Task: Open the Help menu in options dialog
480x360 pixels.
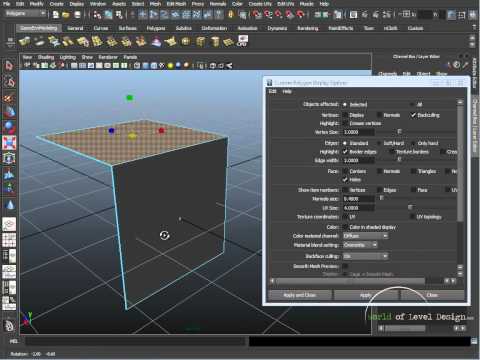Action: coord(287,91)
